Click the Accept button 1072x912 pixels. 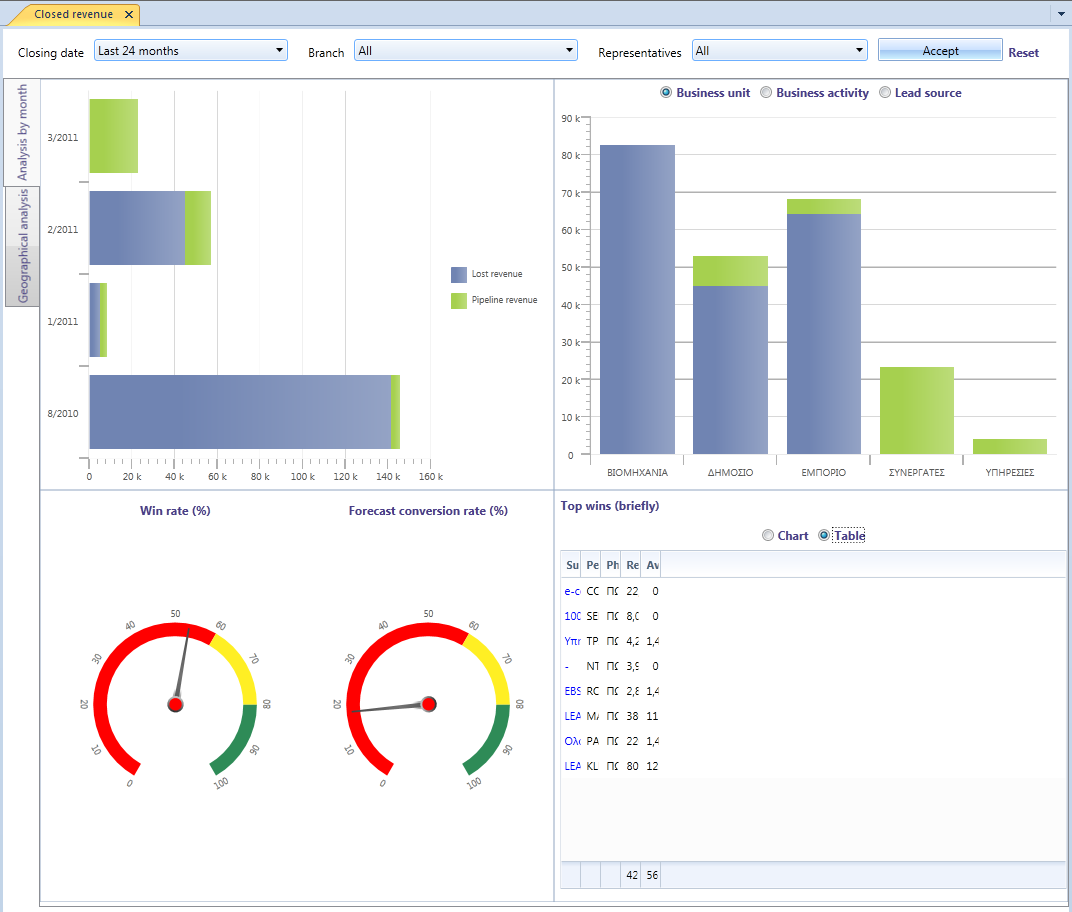tap(940, 50)
